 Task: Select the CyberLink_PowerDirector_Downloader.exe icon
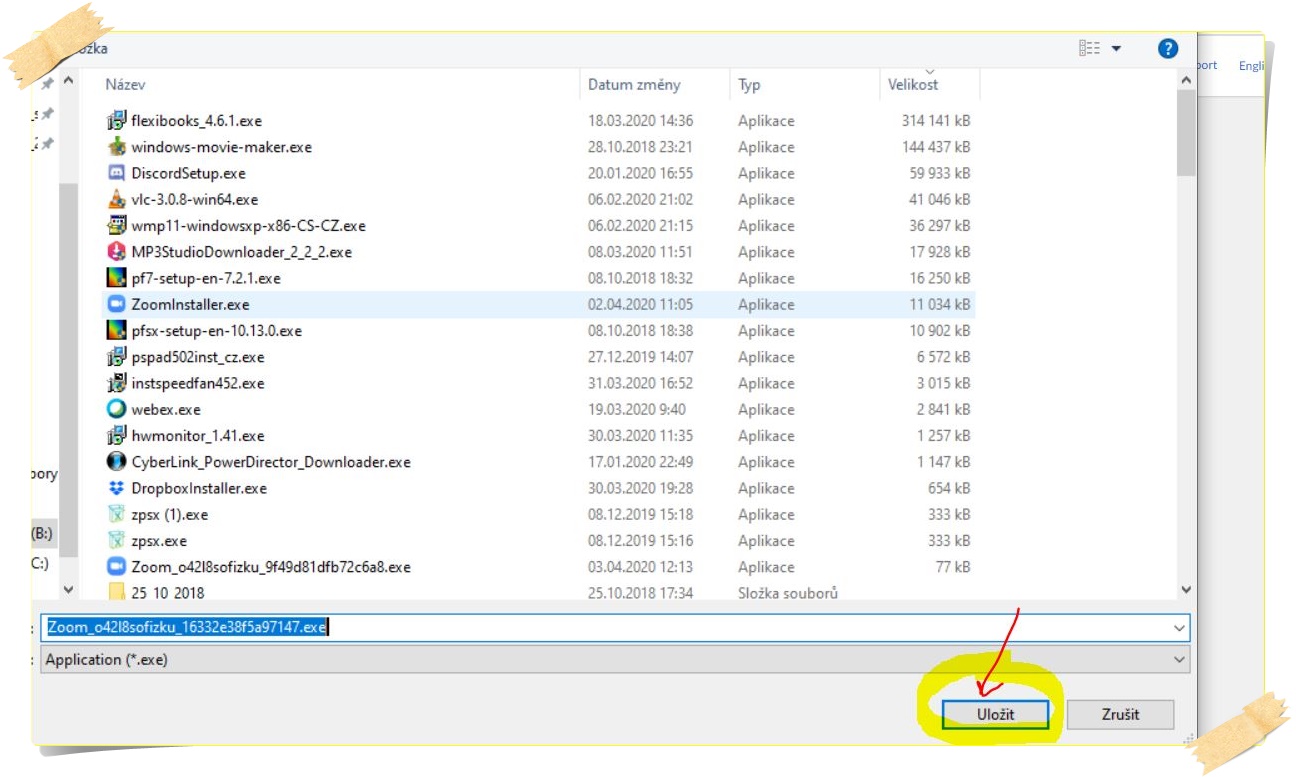point(116,462)
